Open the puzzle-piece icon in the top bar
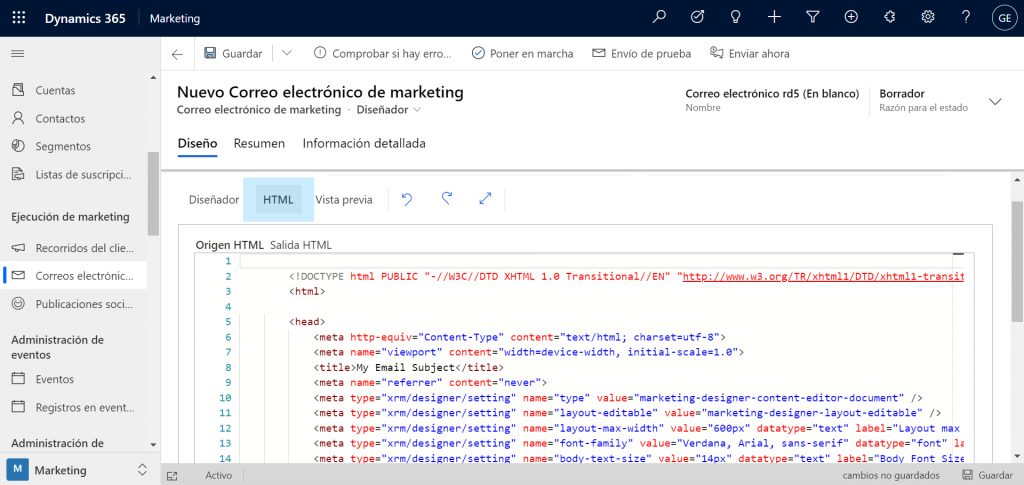The image size is (1024, 485). pos(889,18)
